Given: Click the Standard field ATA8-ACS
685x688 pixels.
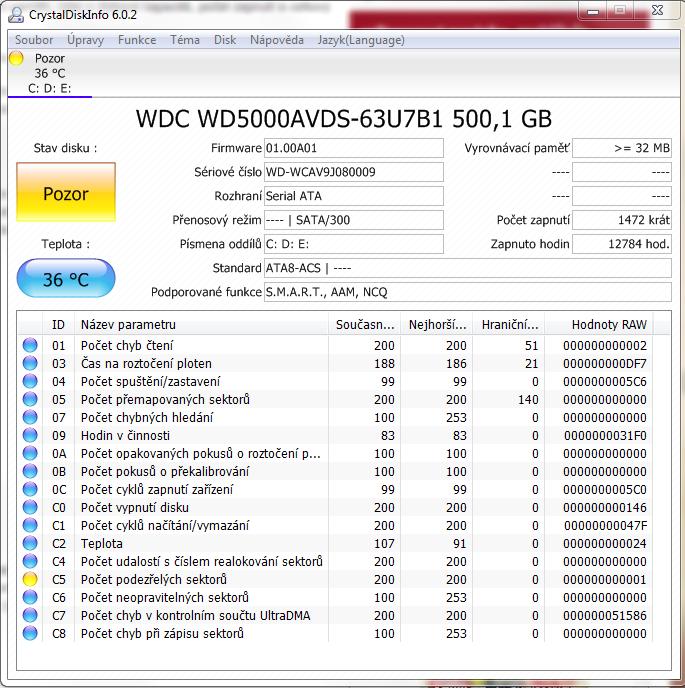Looking at the screenshot, I should click(x=468, y=268).
